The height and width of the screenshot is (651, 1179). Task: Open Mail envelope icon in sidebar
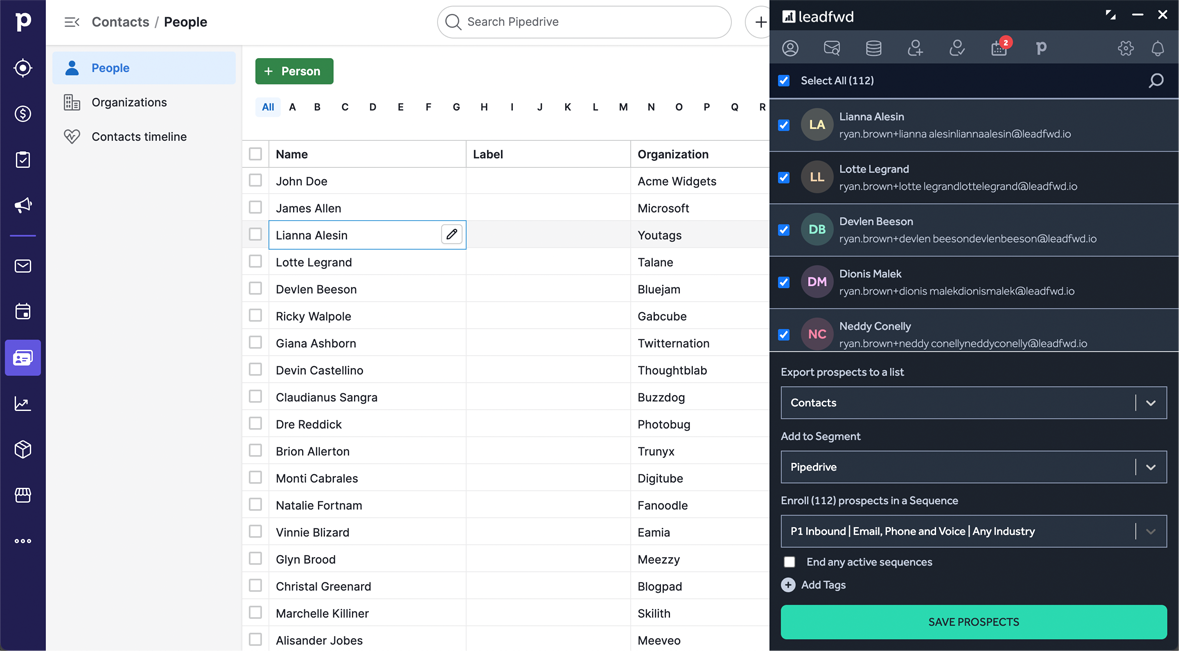tap(23, 266)
